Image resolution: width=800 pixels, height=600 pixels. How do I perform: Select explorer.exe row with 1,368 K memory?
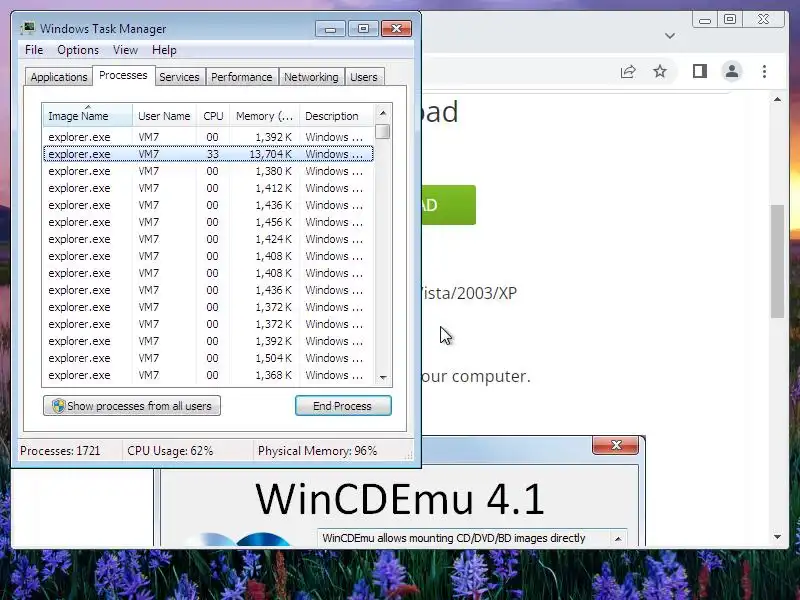(x=208, y=375)
